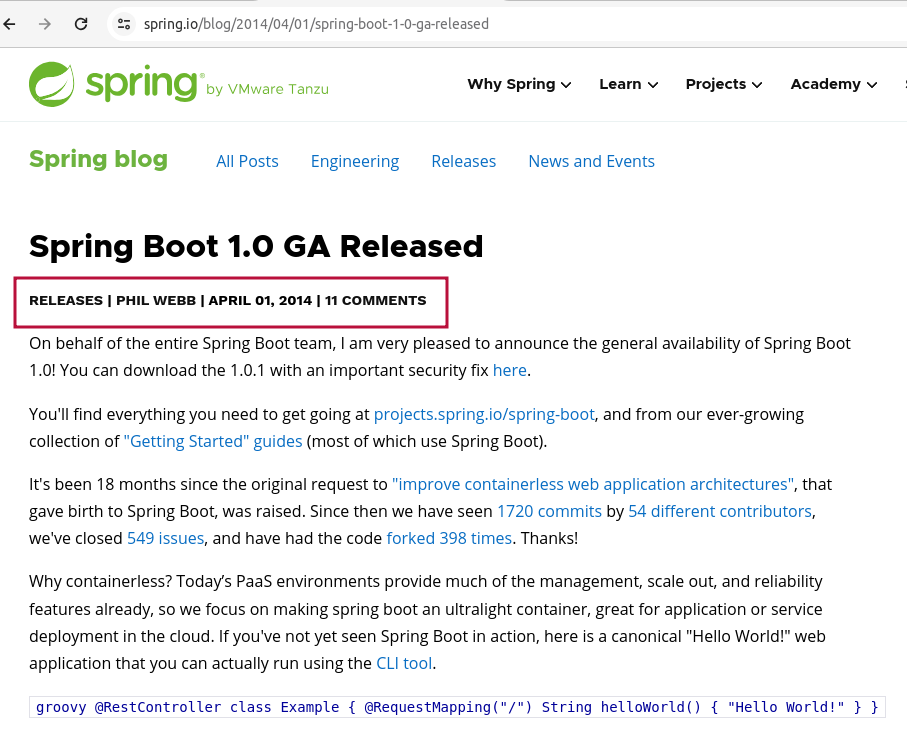Open the 549 issues link

pyautogui.click(x=165, y=538)
